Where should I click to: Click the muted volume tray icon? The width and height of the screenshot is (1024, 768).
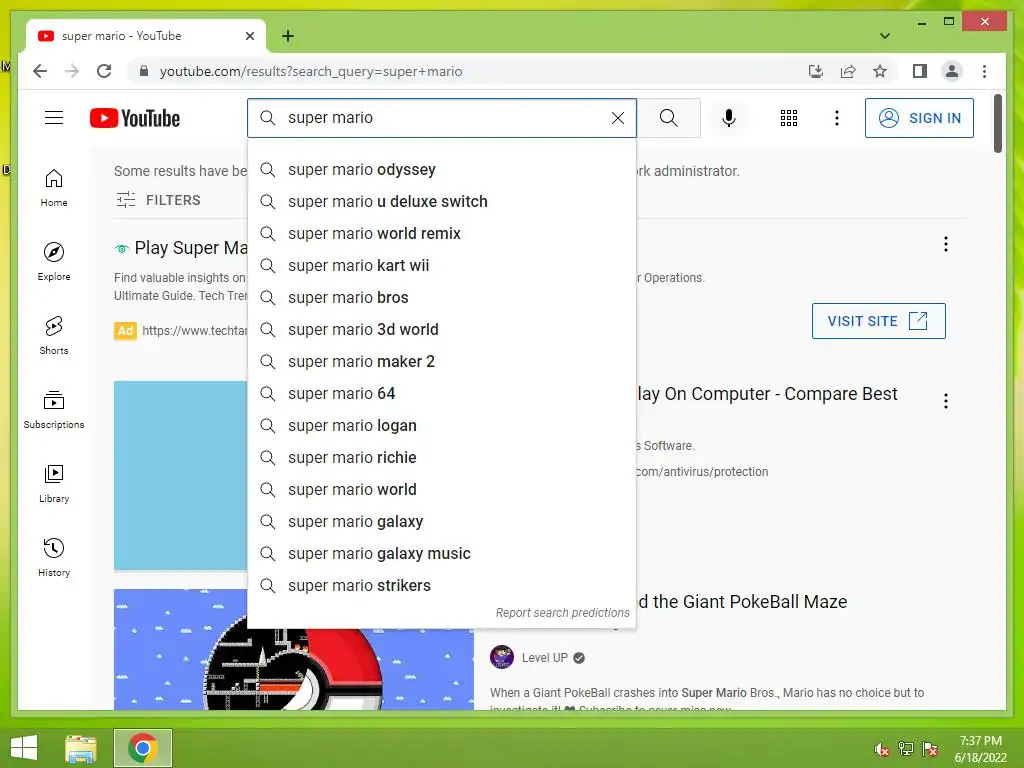[882, 749]
